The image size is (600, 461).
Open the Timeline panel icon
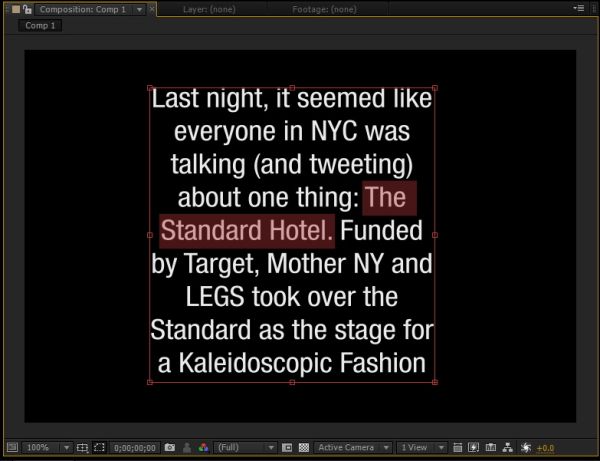click(x=491, y=447)
